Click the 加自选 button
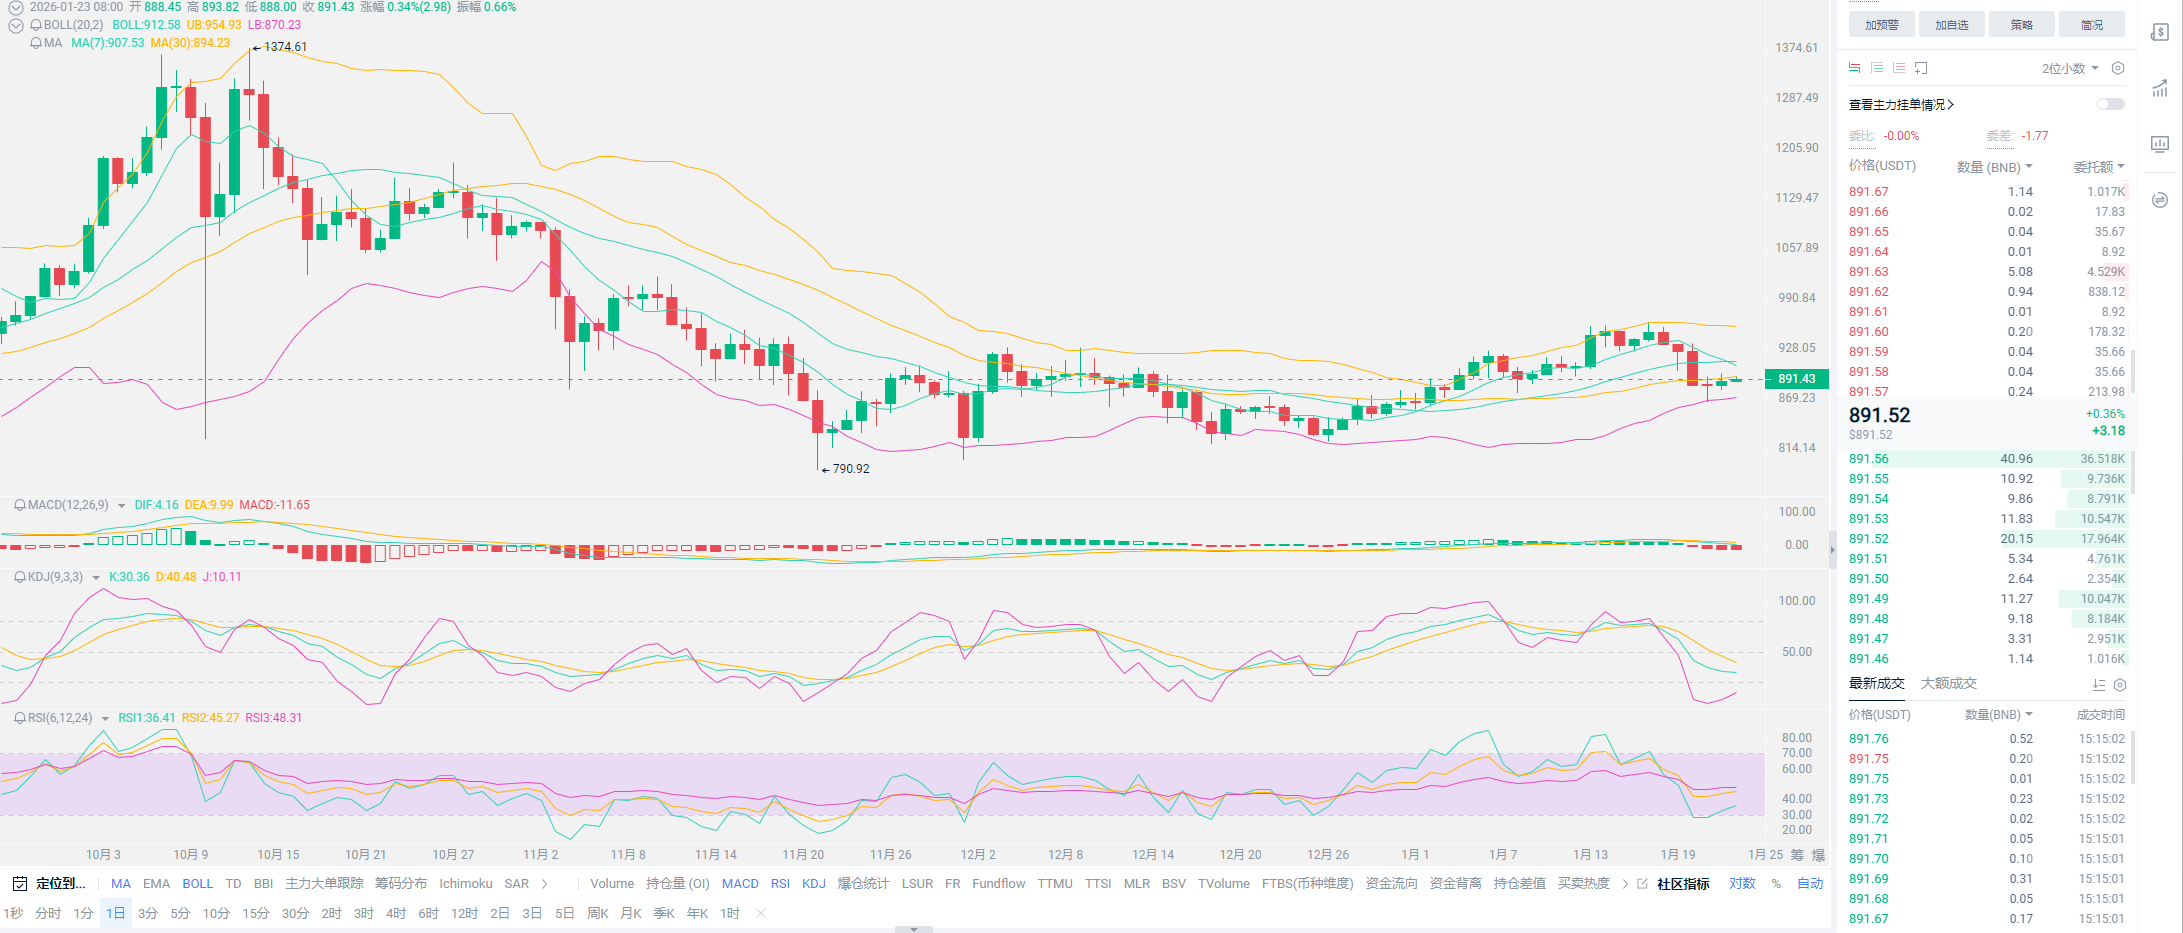Image resolution: width=2183 pixels, height=933 pixels. [x=1951, y=25]
